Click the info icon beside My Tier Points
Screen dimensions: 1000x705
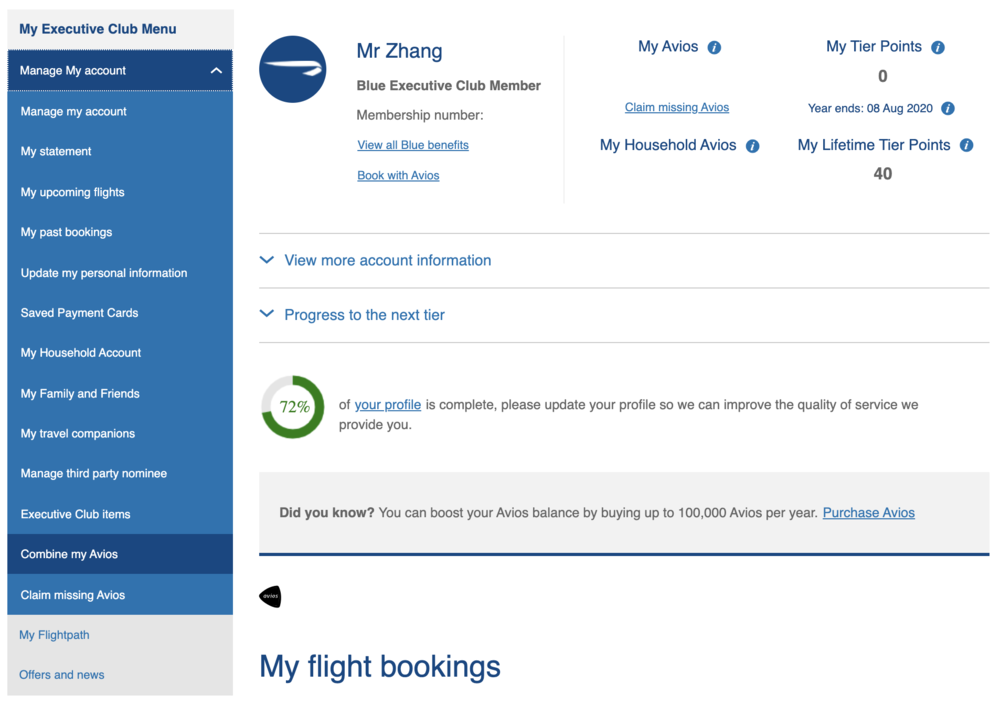[x=938, y=47]
